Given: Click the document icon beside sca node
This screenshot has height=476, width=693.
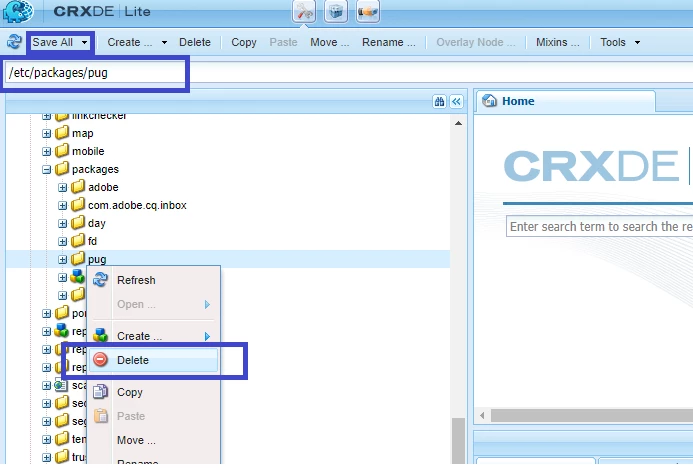Looking at the screenshot, I should (61, 385).
